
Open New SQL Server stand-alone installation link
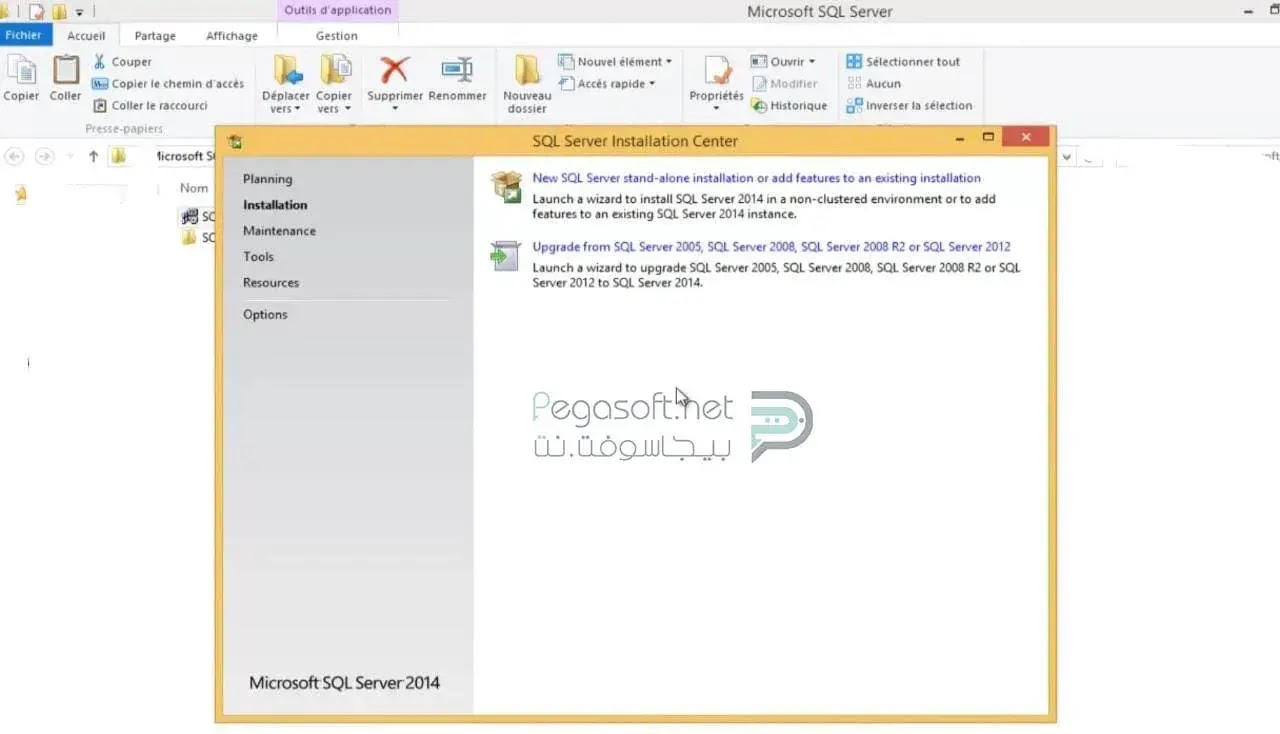pos(756,178)
